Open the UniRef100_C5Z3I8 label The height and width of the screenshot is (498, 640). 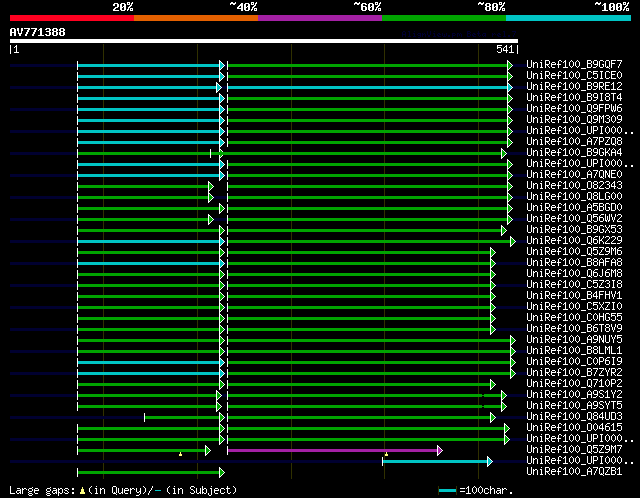click(x=574, y=285)
